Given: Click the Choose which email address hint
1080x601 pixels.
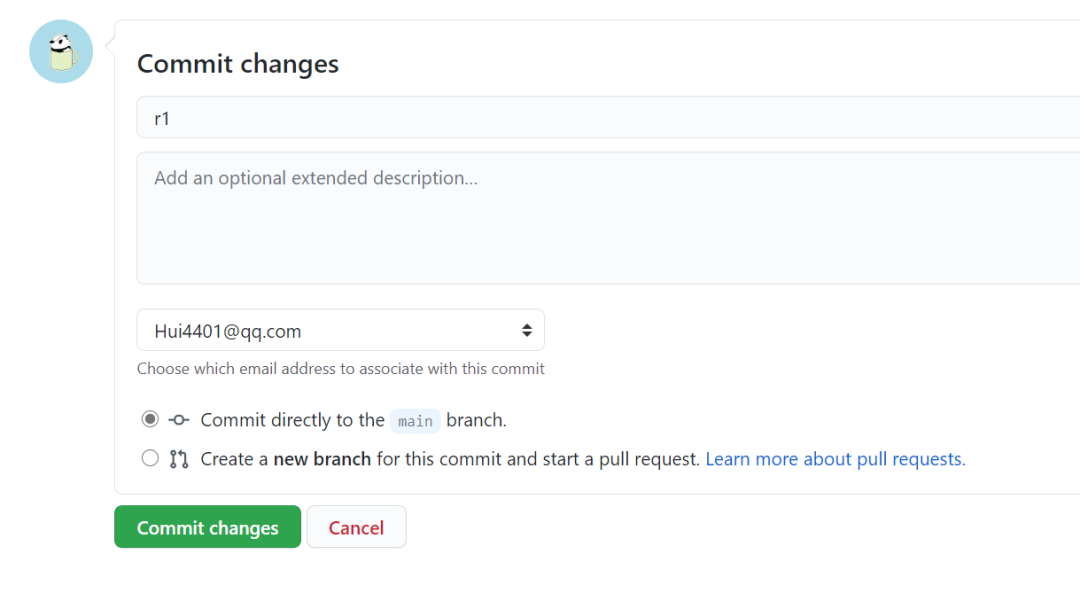Looking at the screenshot, I should click(x=341, y=369).
